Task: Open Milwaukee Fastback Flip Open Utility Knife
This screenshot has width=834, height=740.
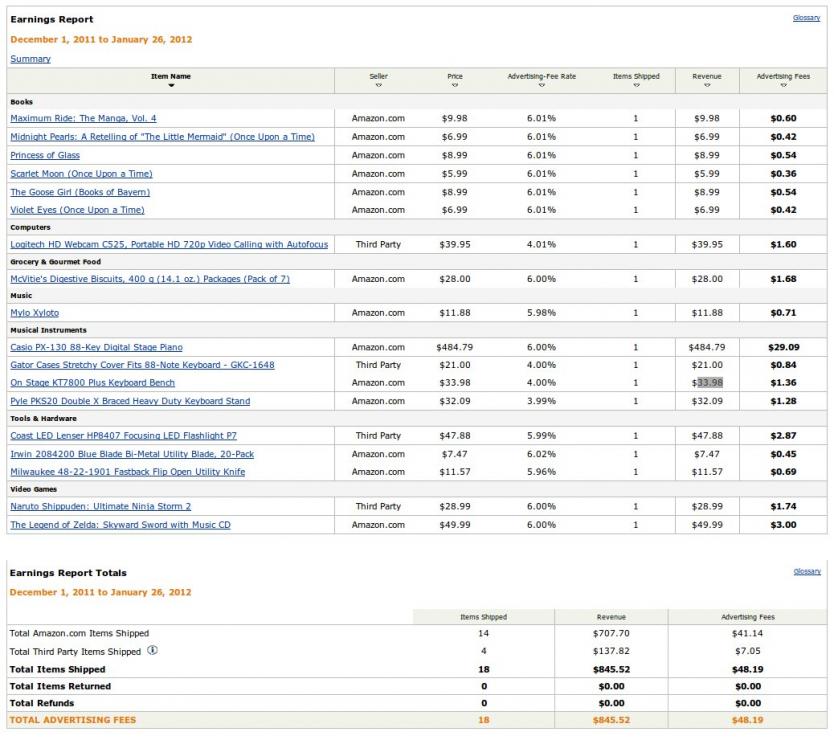Action: (128, 472)
